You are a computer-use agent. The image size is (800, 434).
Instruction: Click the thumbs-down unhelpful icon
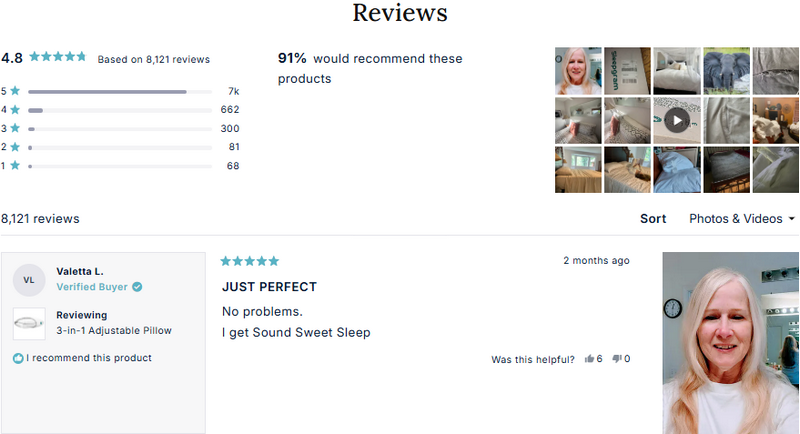click(x=617, y=359)
